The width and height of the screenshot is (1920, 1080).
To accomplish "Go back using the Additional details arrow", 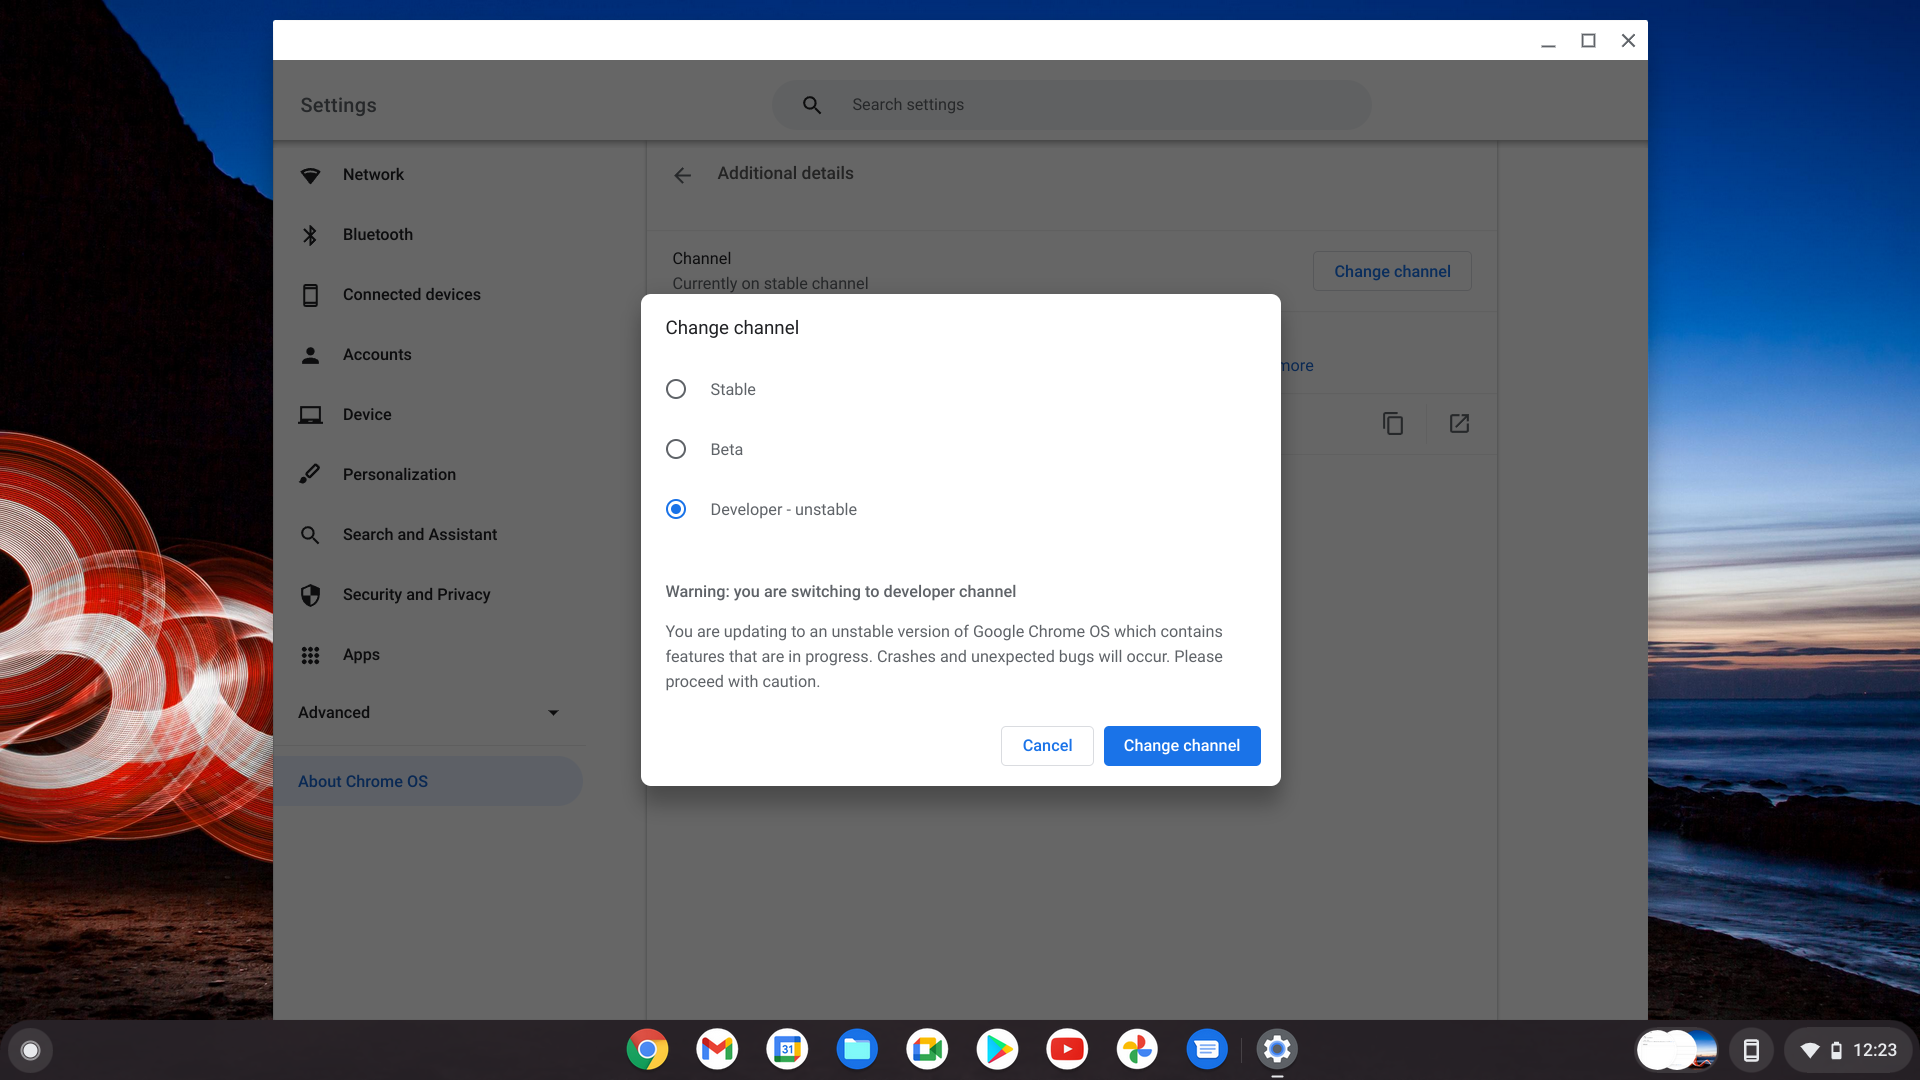I will click(x=682, y=175).
